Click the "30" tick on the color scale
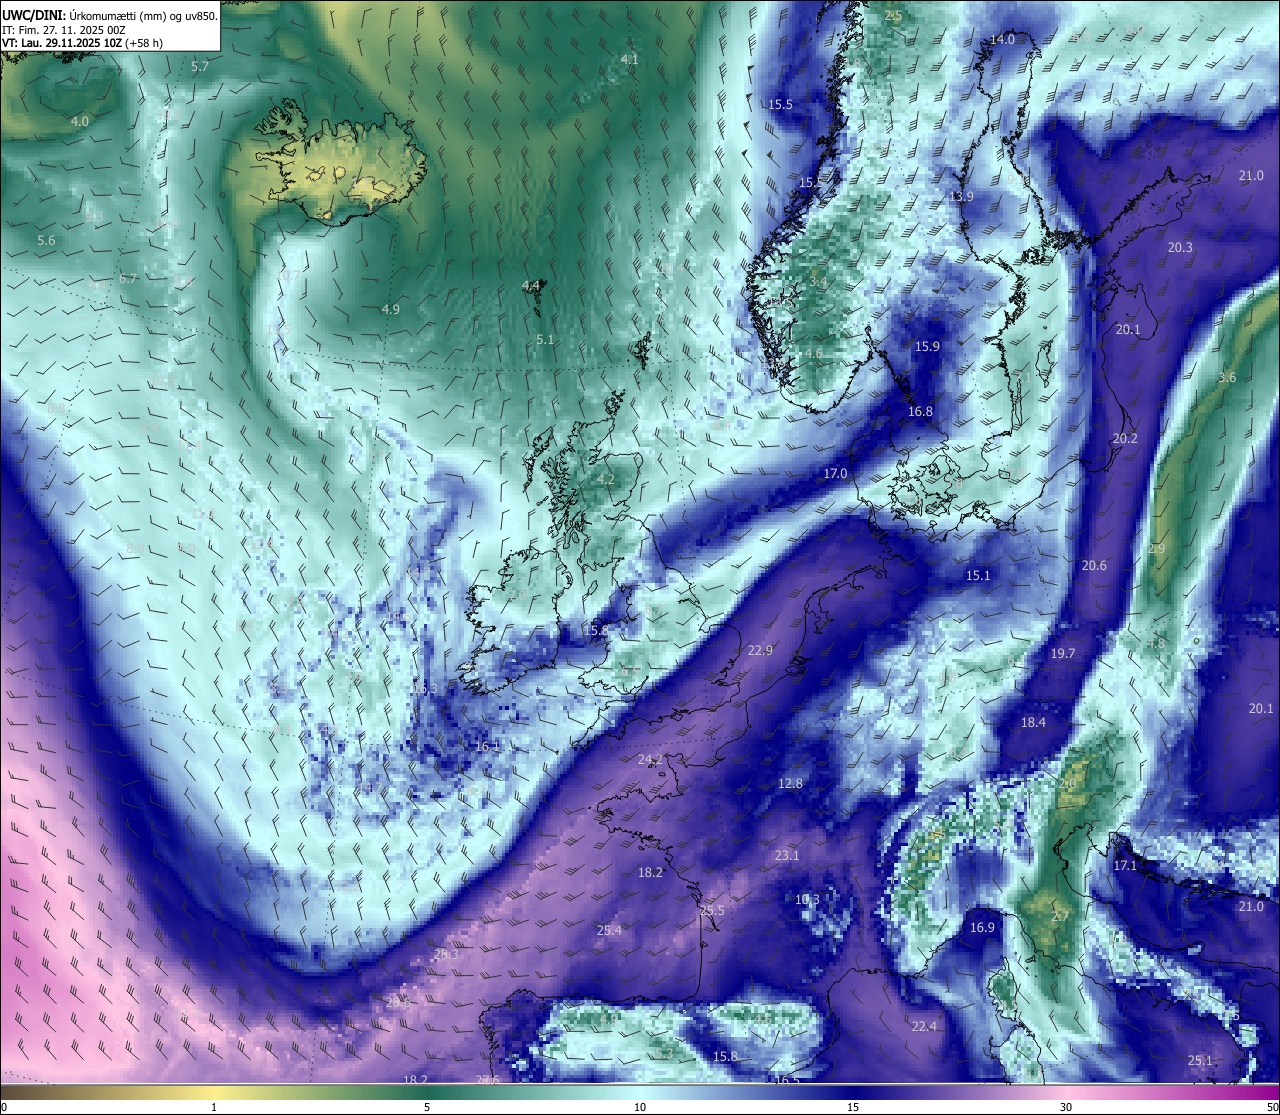This screenshot has height=1115, width=1280. [x=1066, y=1107]
